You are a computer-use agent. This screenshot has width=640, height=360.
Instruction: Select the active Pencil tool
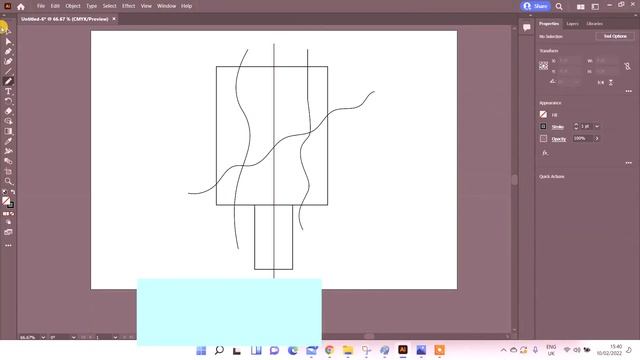[8, 81]
